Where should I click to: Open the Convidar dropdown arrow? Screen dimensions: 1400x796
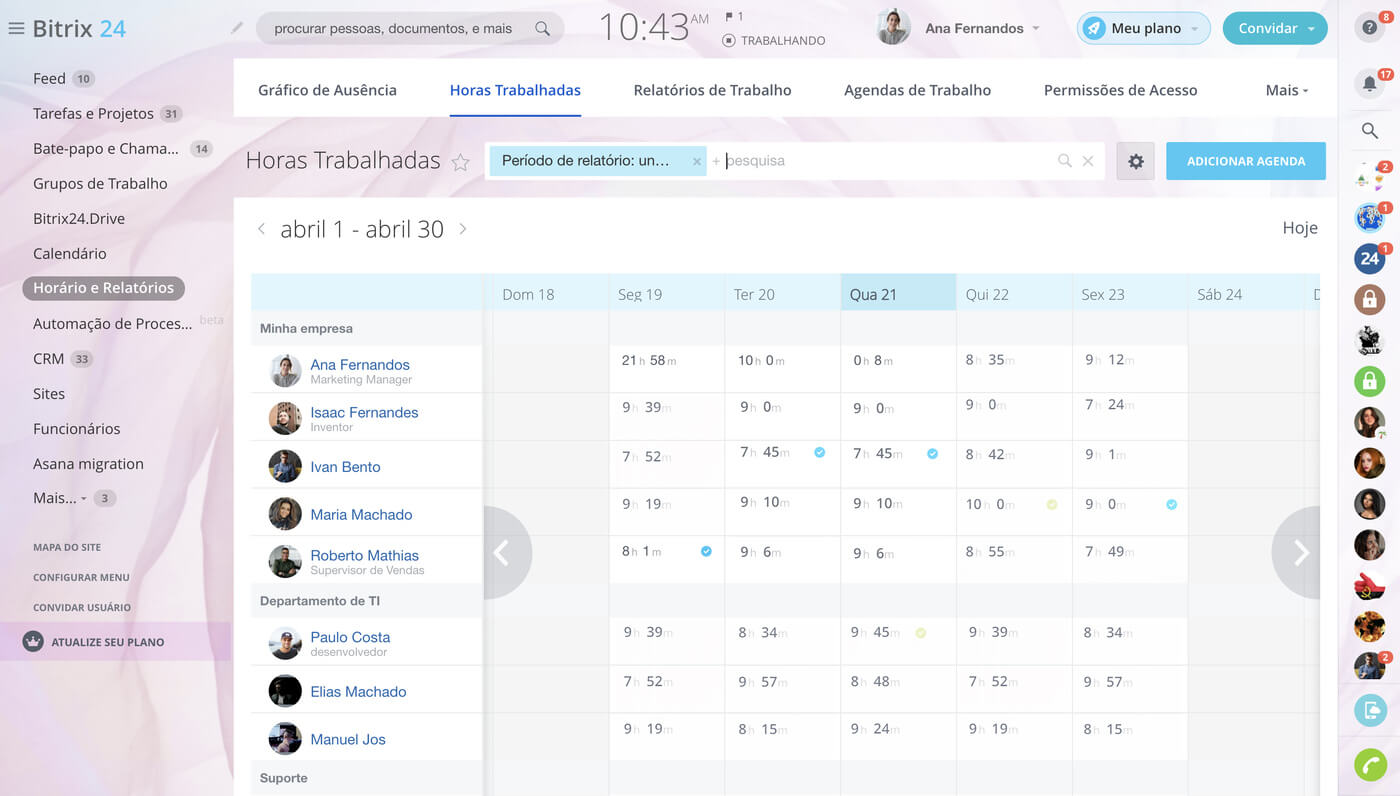point(1311,29)
